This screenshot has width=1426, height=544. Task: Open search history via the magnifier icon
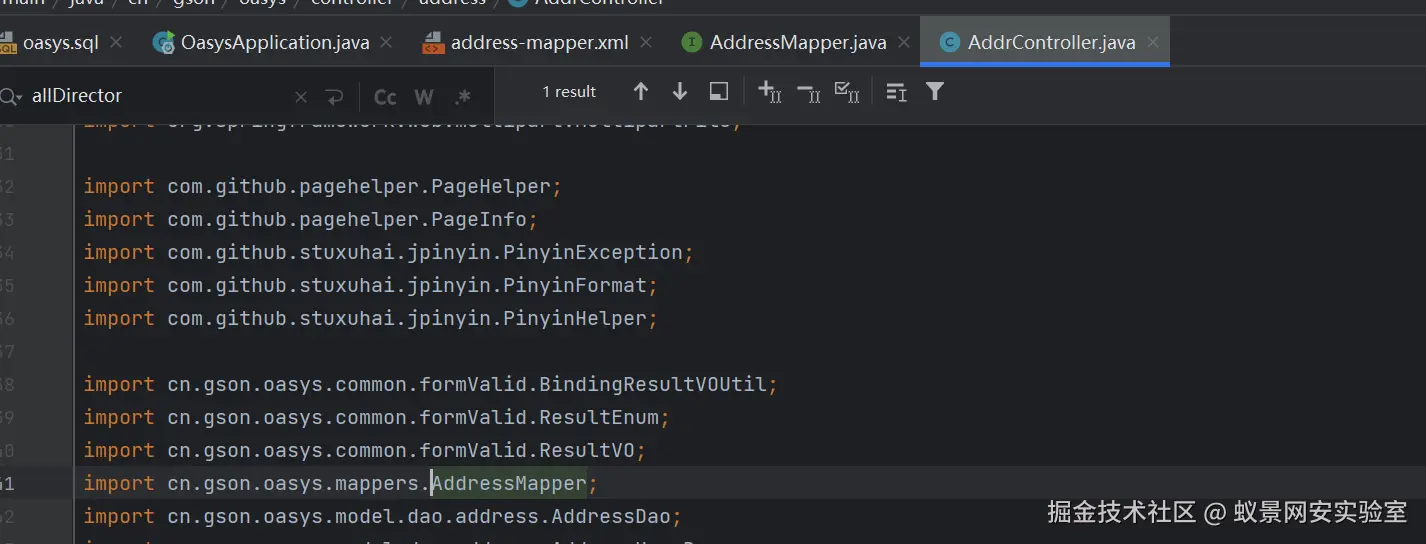10,96
